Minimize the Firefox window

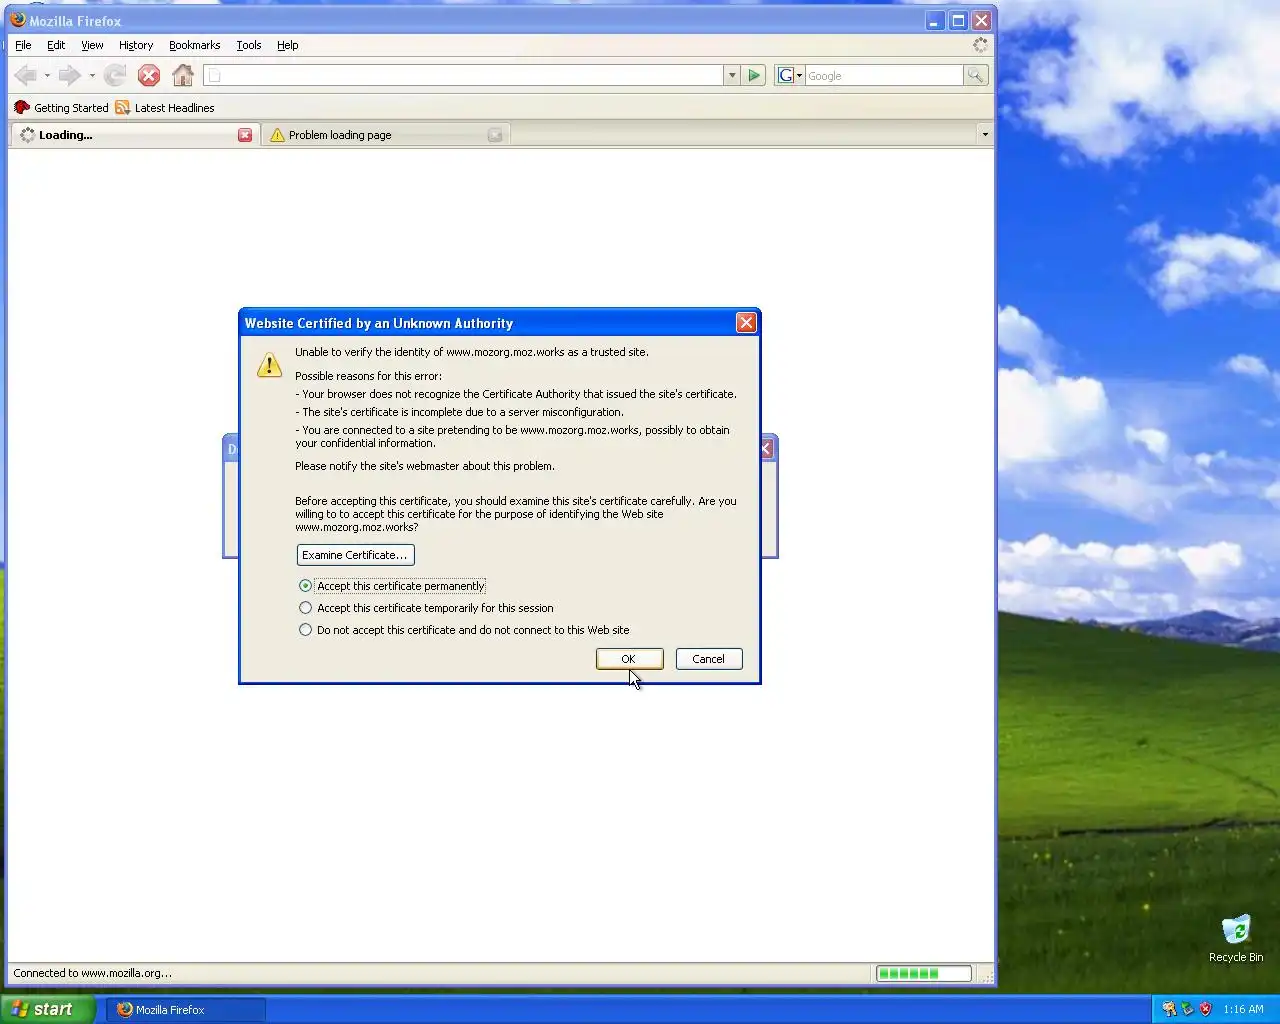point(934,20)
